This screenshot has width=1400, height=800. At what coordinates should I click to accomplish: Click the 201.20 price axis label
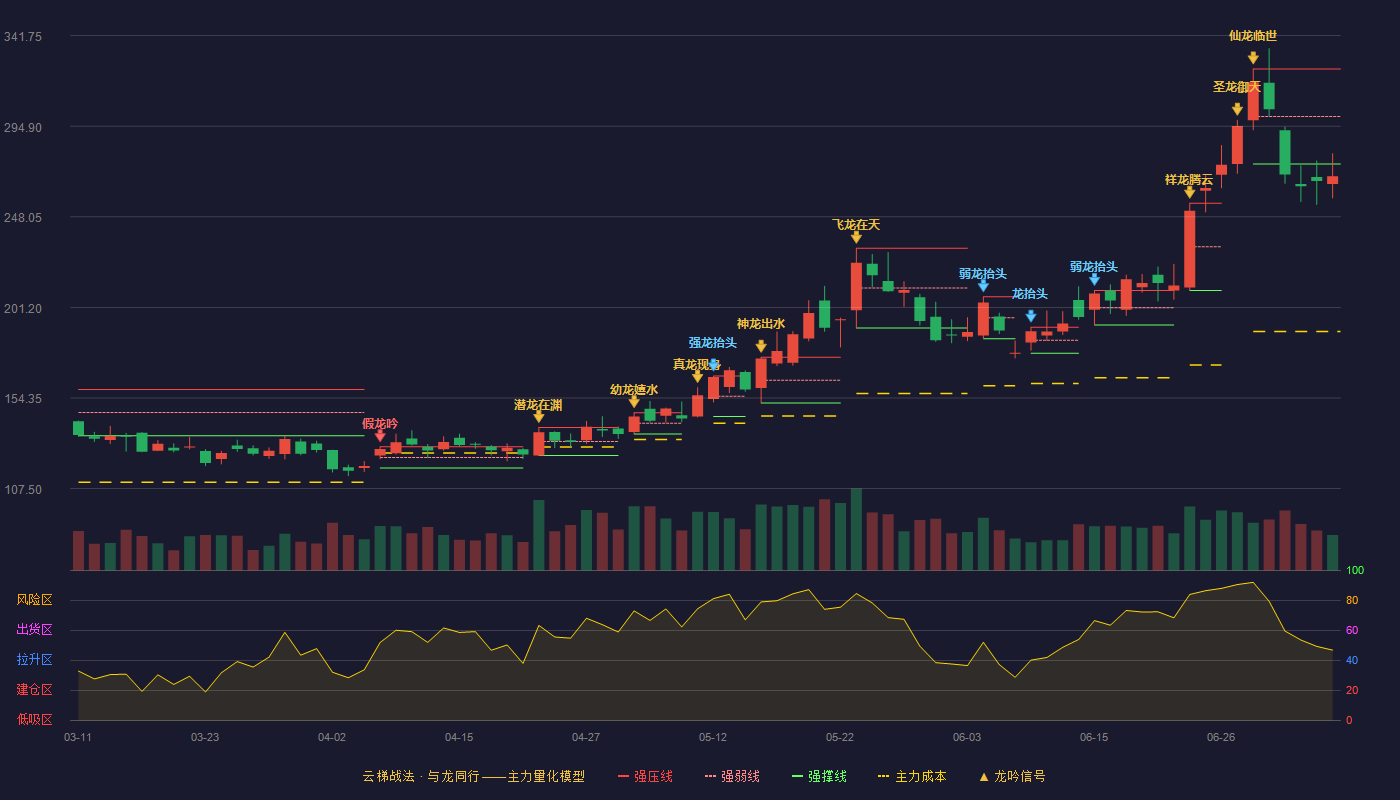(x=22, y=308)
